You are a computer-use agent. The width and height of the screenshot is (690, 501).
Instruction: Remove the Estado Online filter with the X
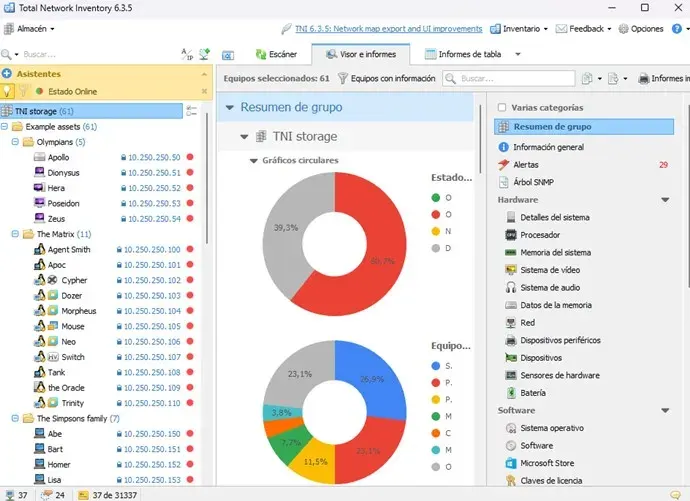204,91
